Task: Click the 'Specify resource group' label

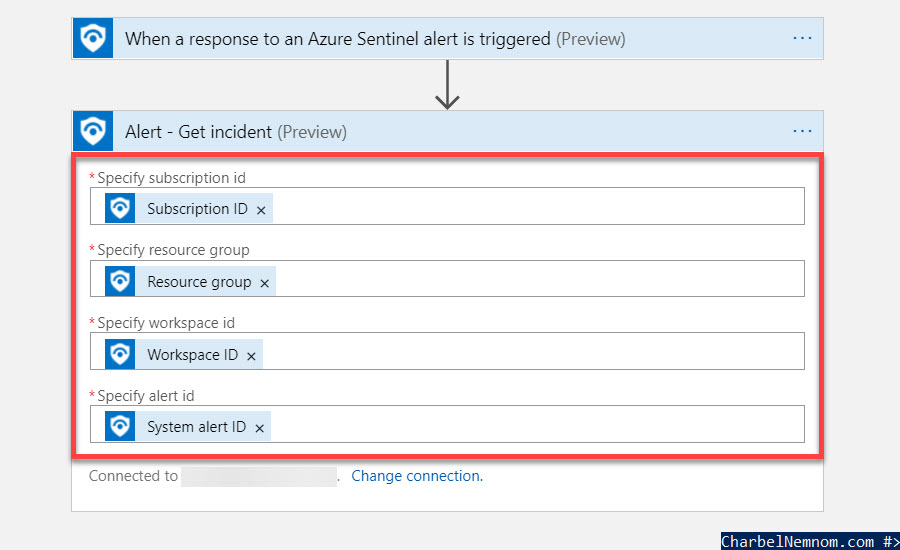Action: (173, 250)
